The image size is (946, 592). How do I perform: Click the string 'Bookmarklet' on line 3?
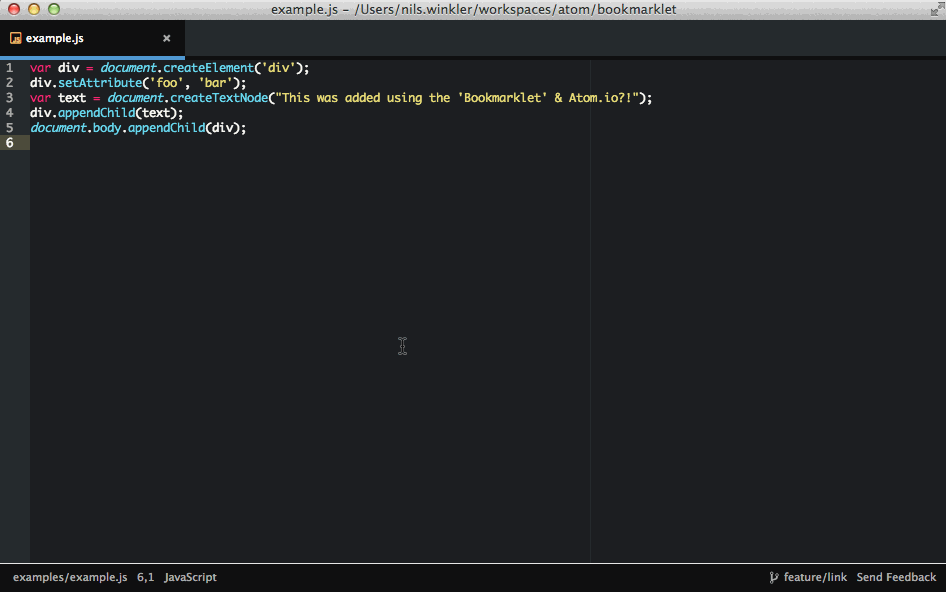click(502, 98)
